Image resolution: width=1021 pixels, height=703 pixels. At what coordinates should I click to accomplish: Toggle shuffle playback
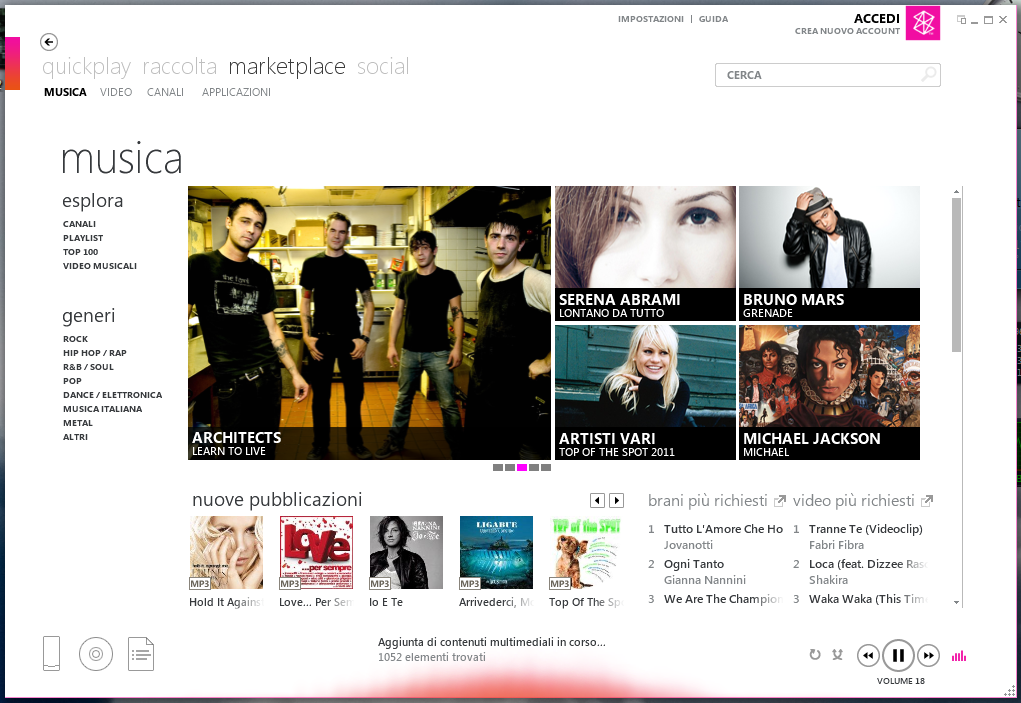(837, 655)
